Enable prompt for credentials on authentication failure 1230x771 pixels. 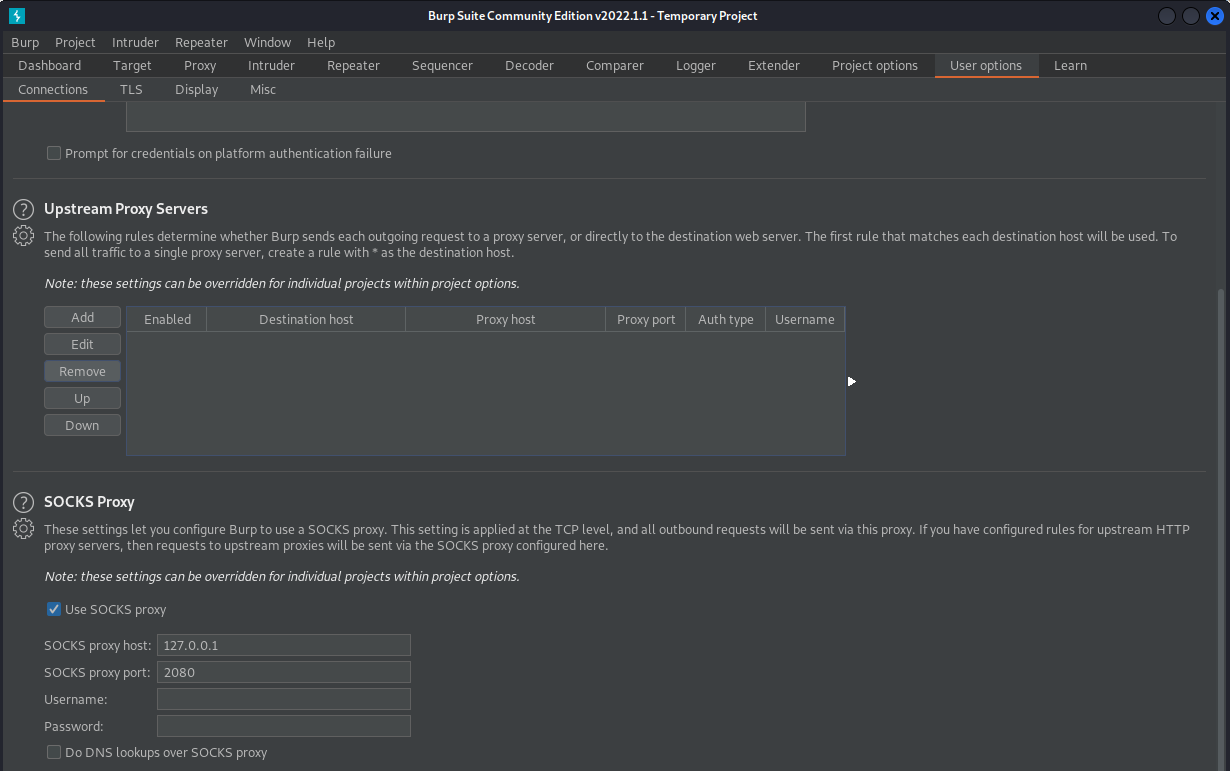coord(54,154)
